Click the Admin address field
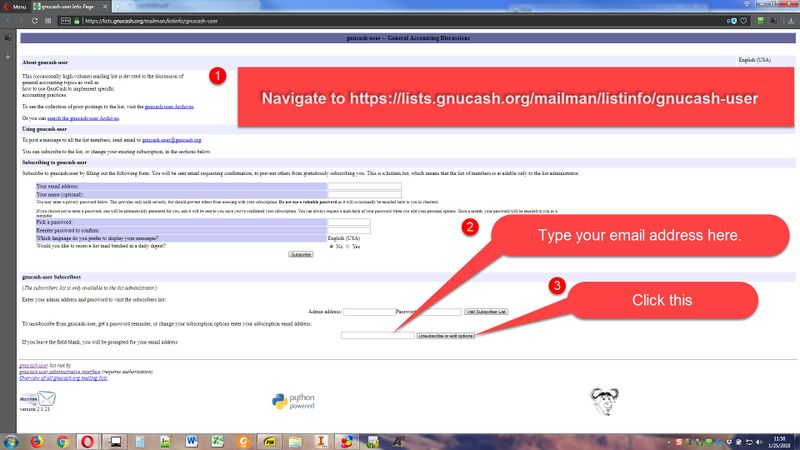The height and width of the screenshot is (450, 800). (x=369, y=312)
